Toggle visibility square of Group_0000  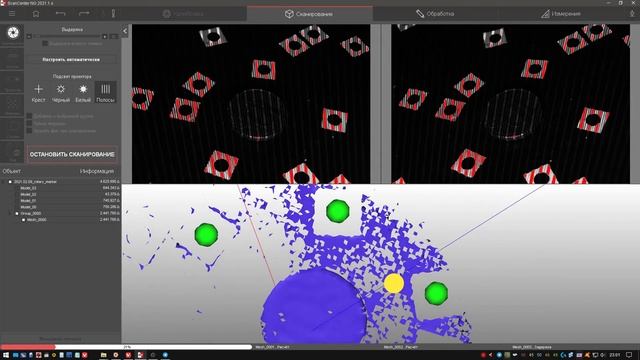coord(17,213)
